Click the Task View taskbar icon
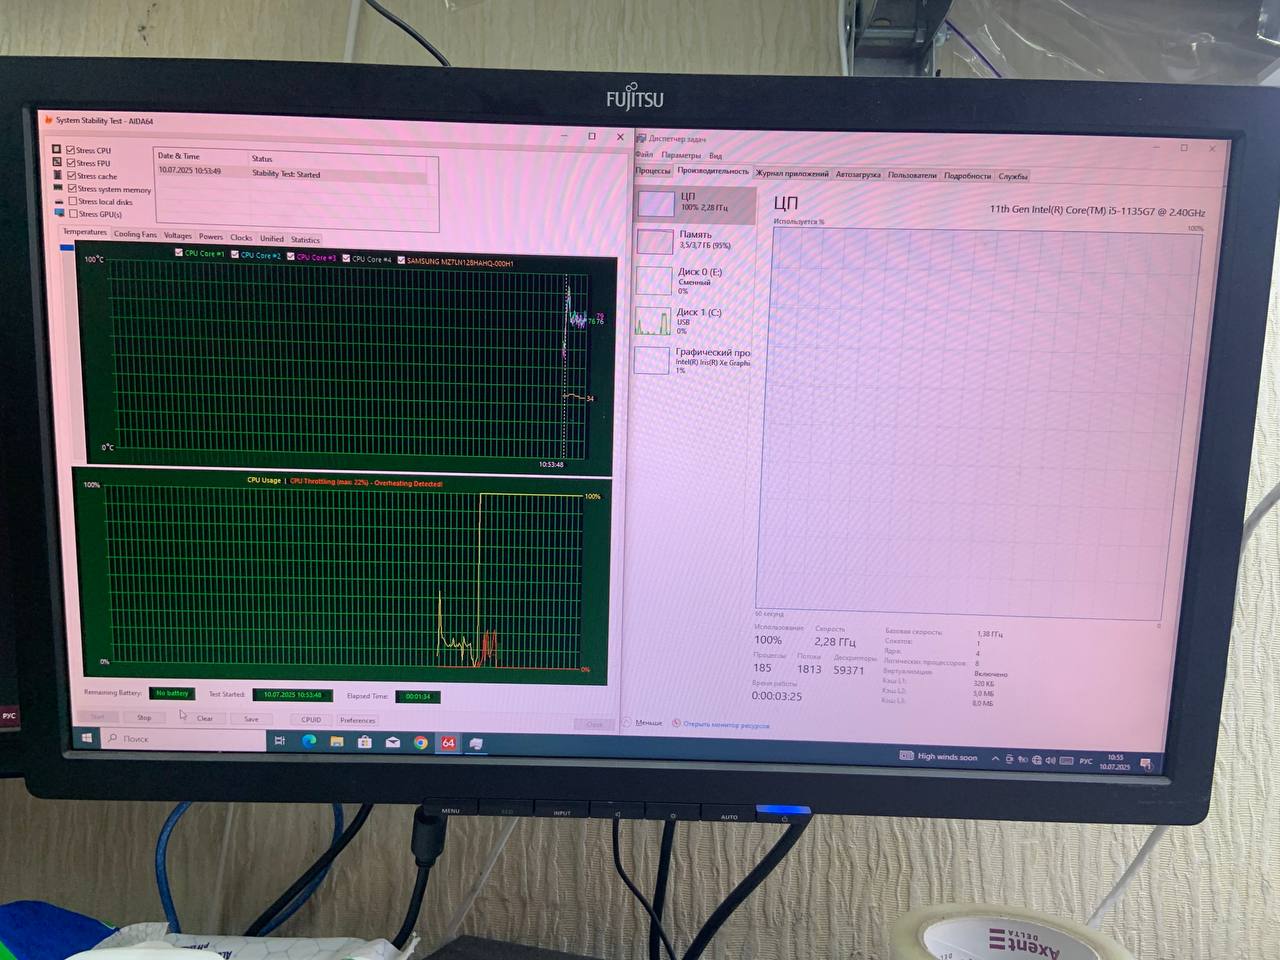This screenshot has width=1280, height=960. click(280, 741)
